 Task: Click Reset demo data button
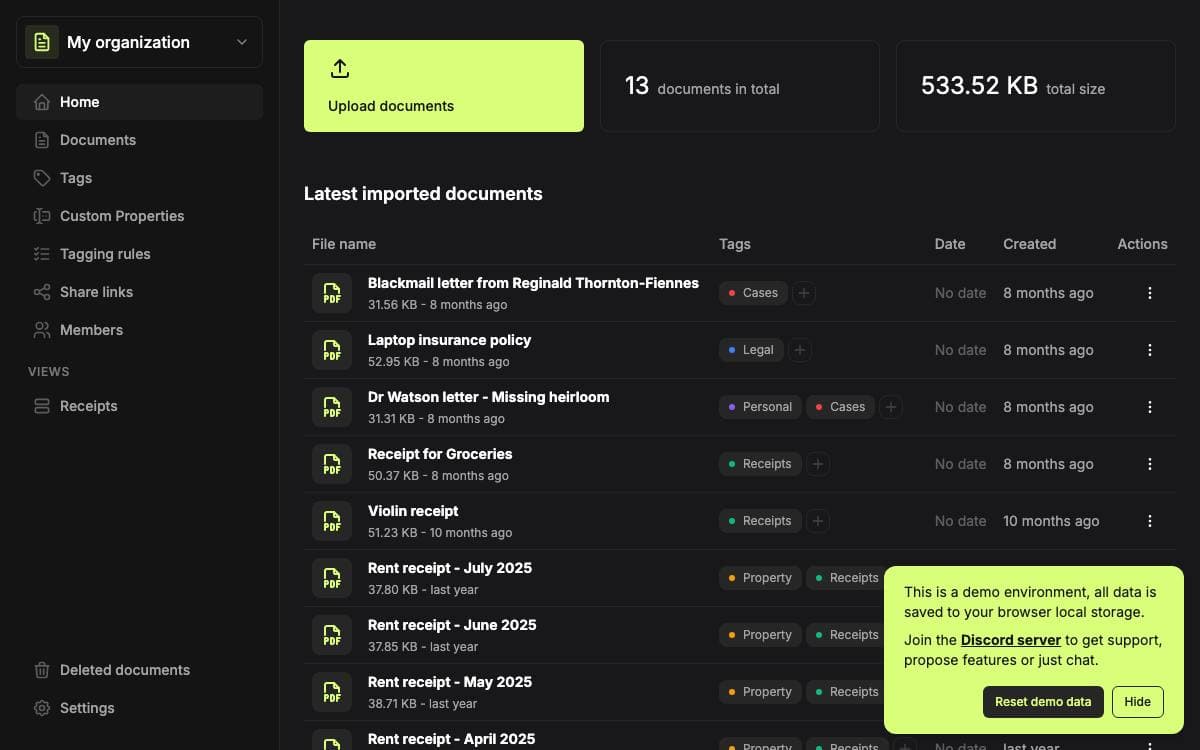(x=1043, y=702)
